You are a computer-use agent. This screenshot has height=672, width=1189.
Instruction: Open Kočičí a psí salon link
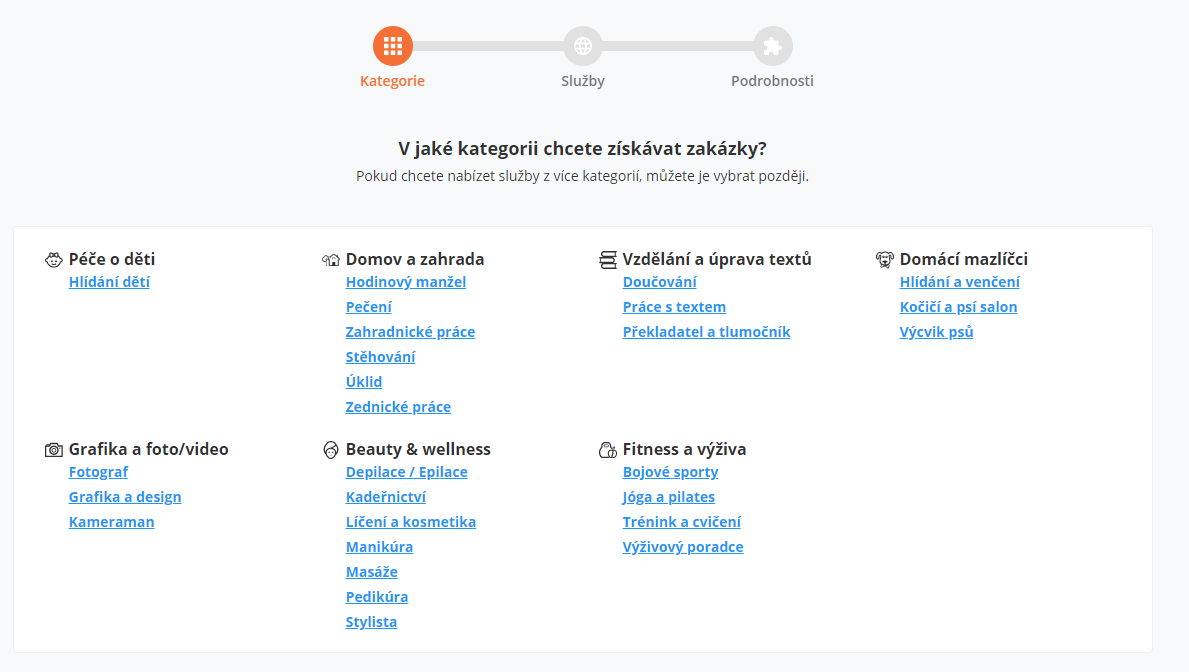click(958, 307)
